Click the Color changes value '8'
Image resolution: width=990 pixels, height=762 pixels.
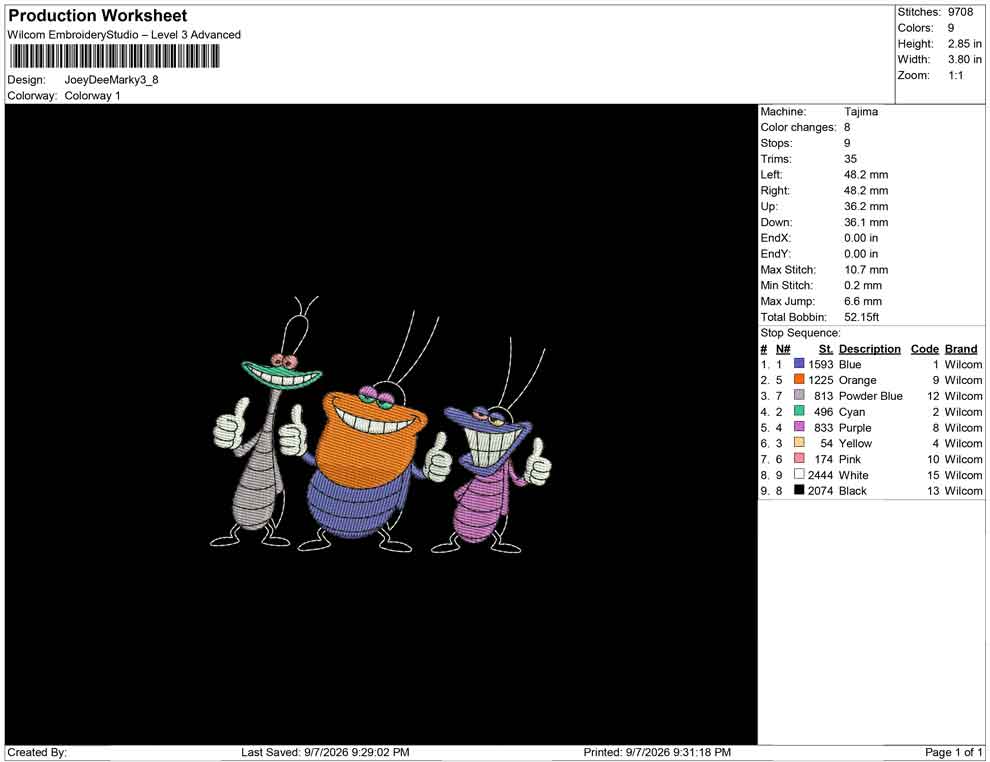coord(847,127)
